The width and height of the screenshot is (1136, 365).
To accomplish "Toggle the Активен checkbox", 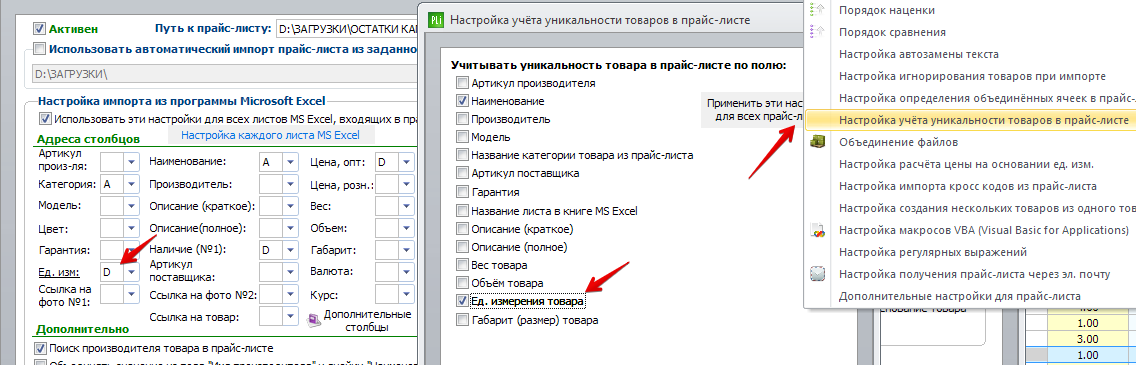I will pos(39,29).
